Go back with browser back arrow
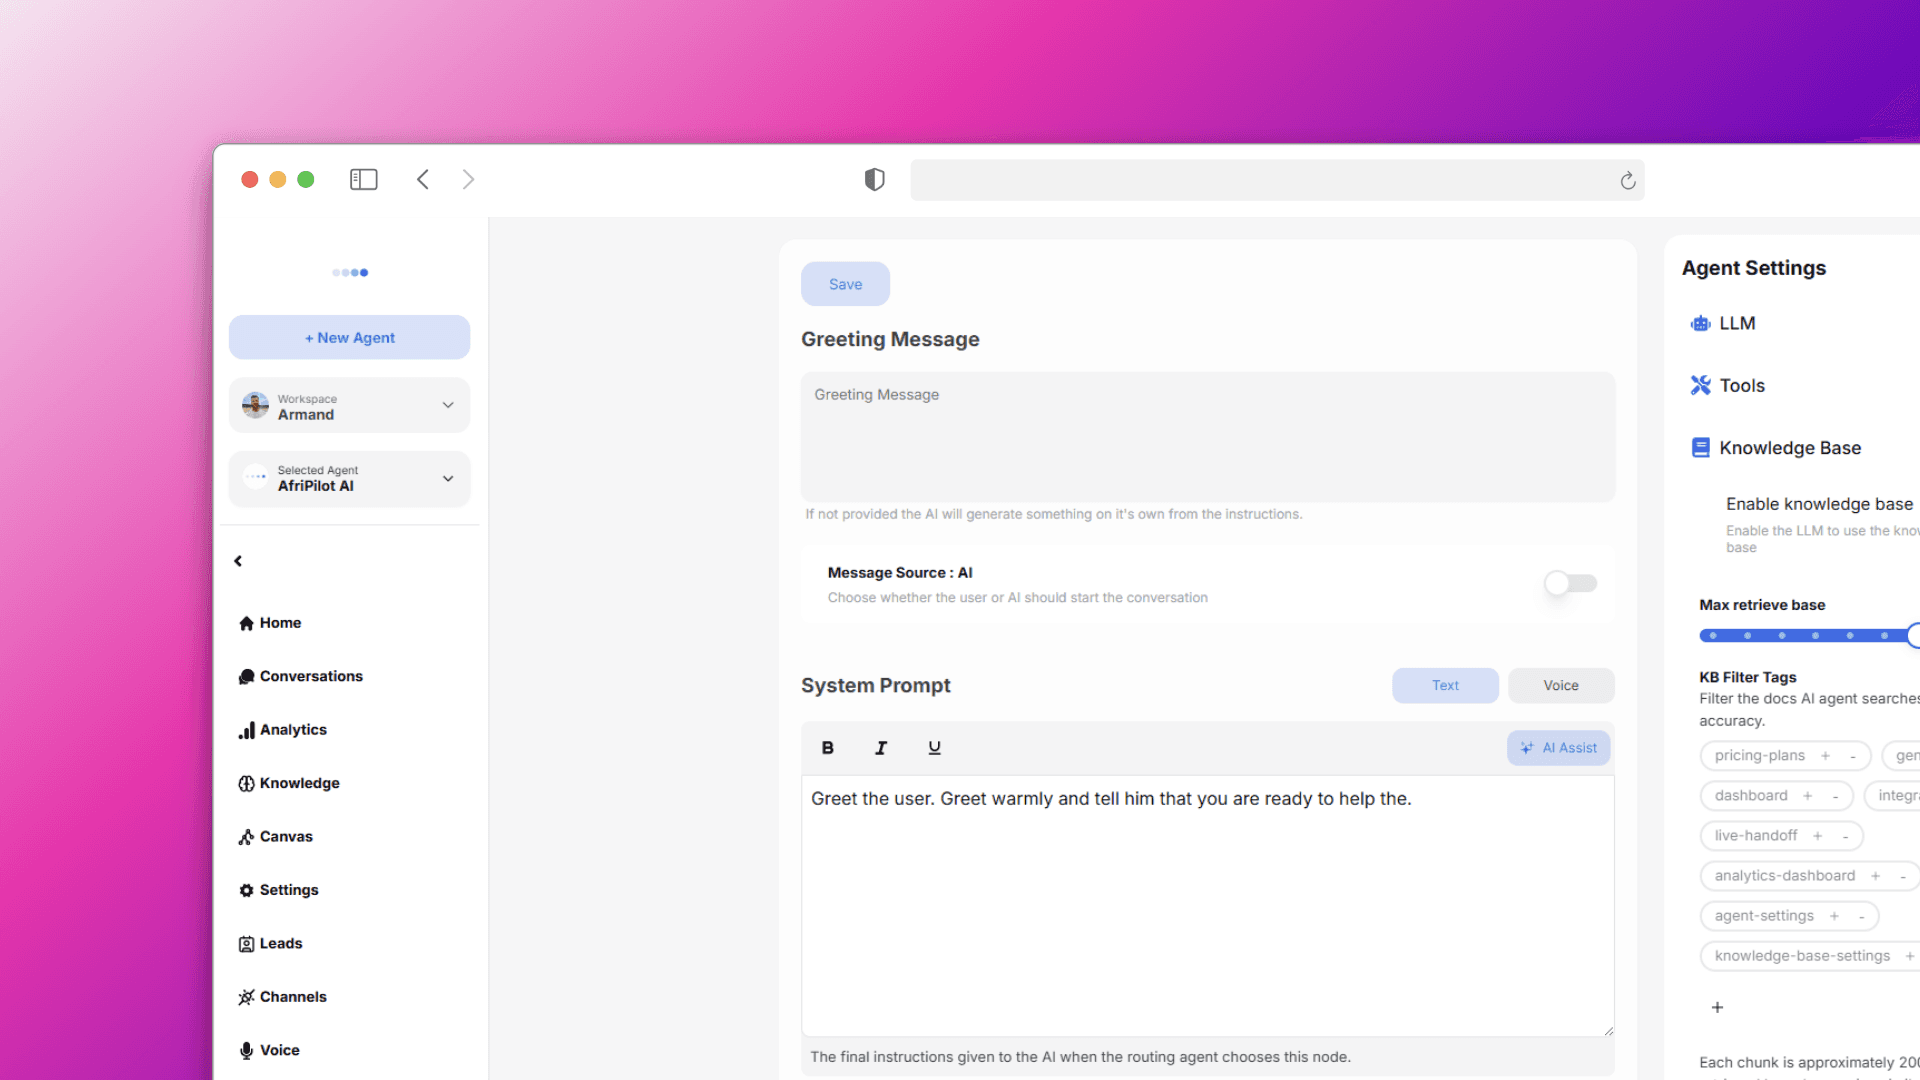This screenshot has height=1080, width=1920. pyautogui.click(x=423, y=180)
